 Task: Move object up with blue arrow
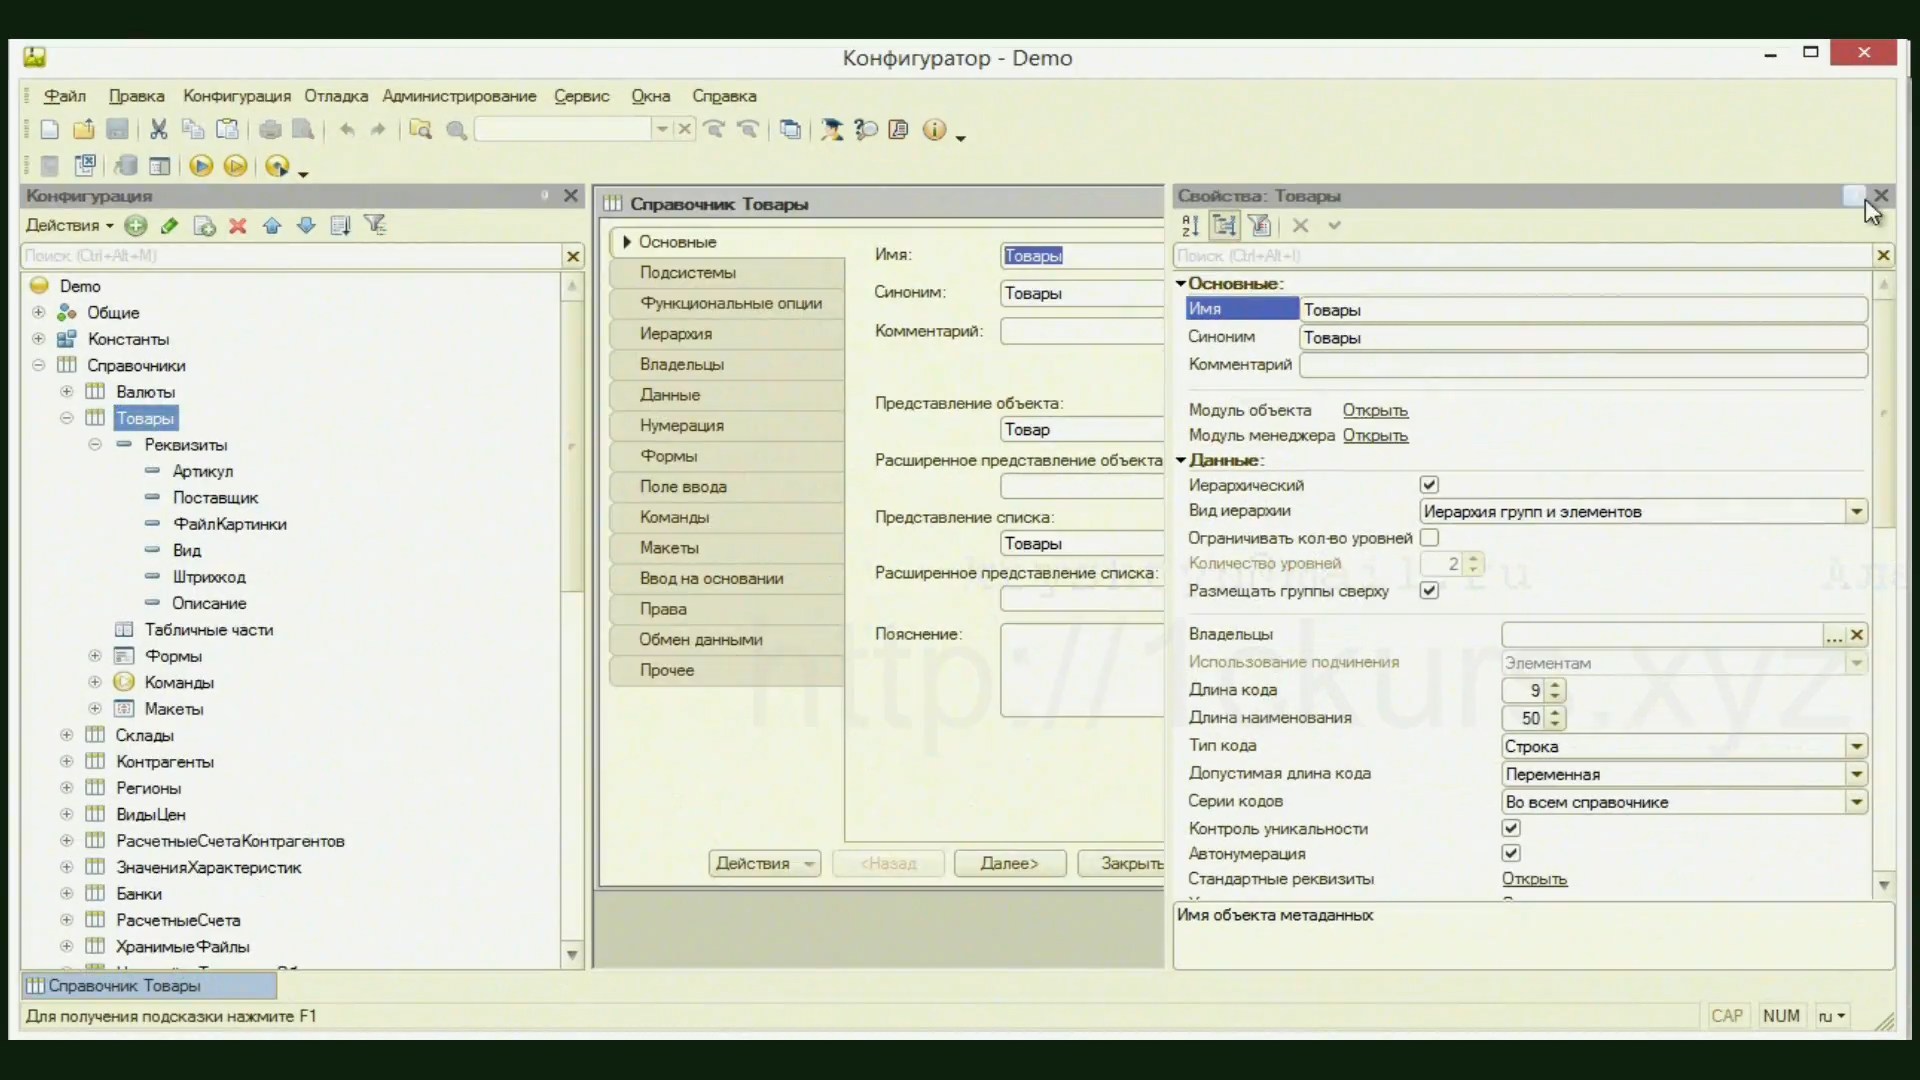tap(272, 226)
